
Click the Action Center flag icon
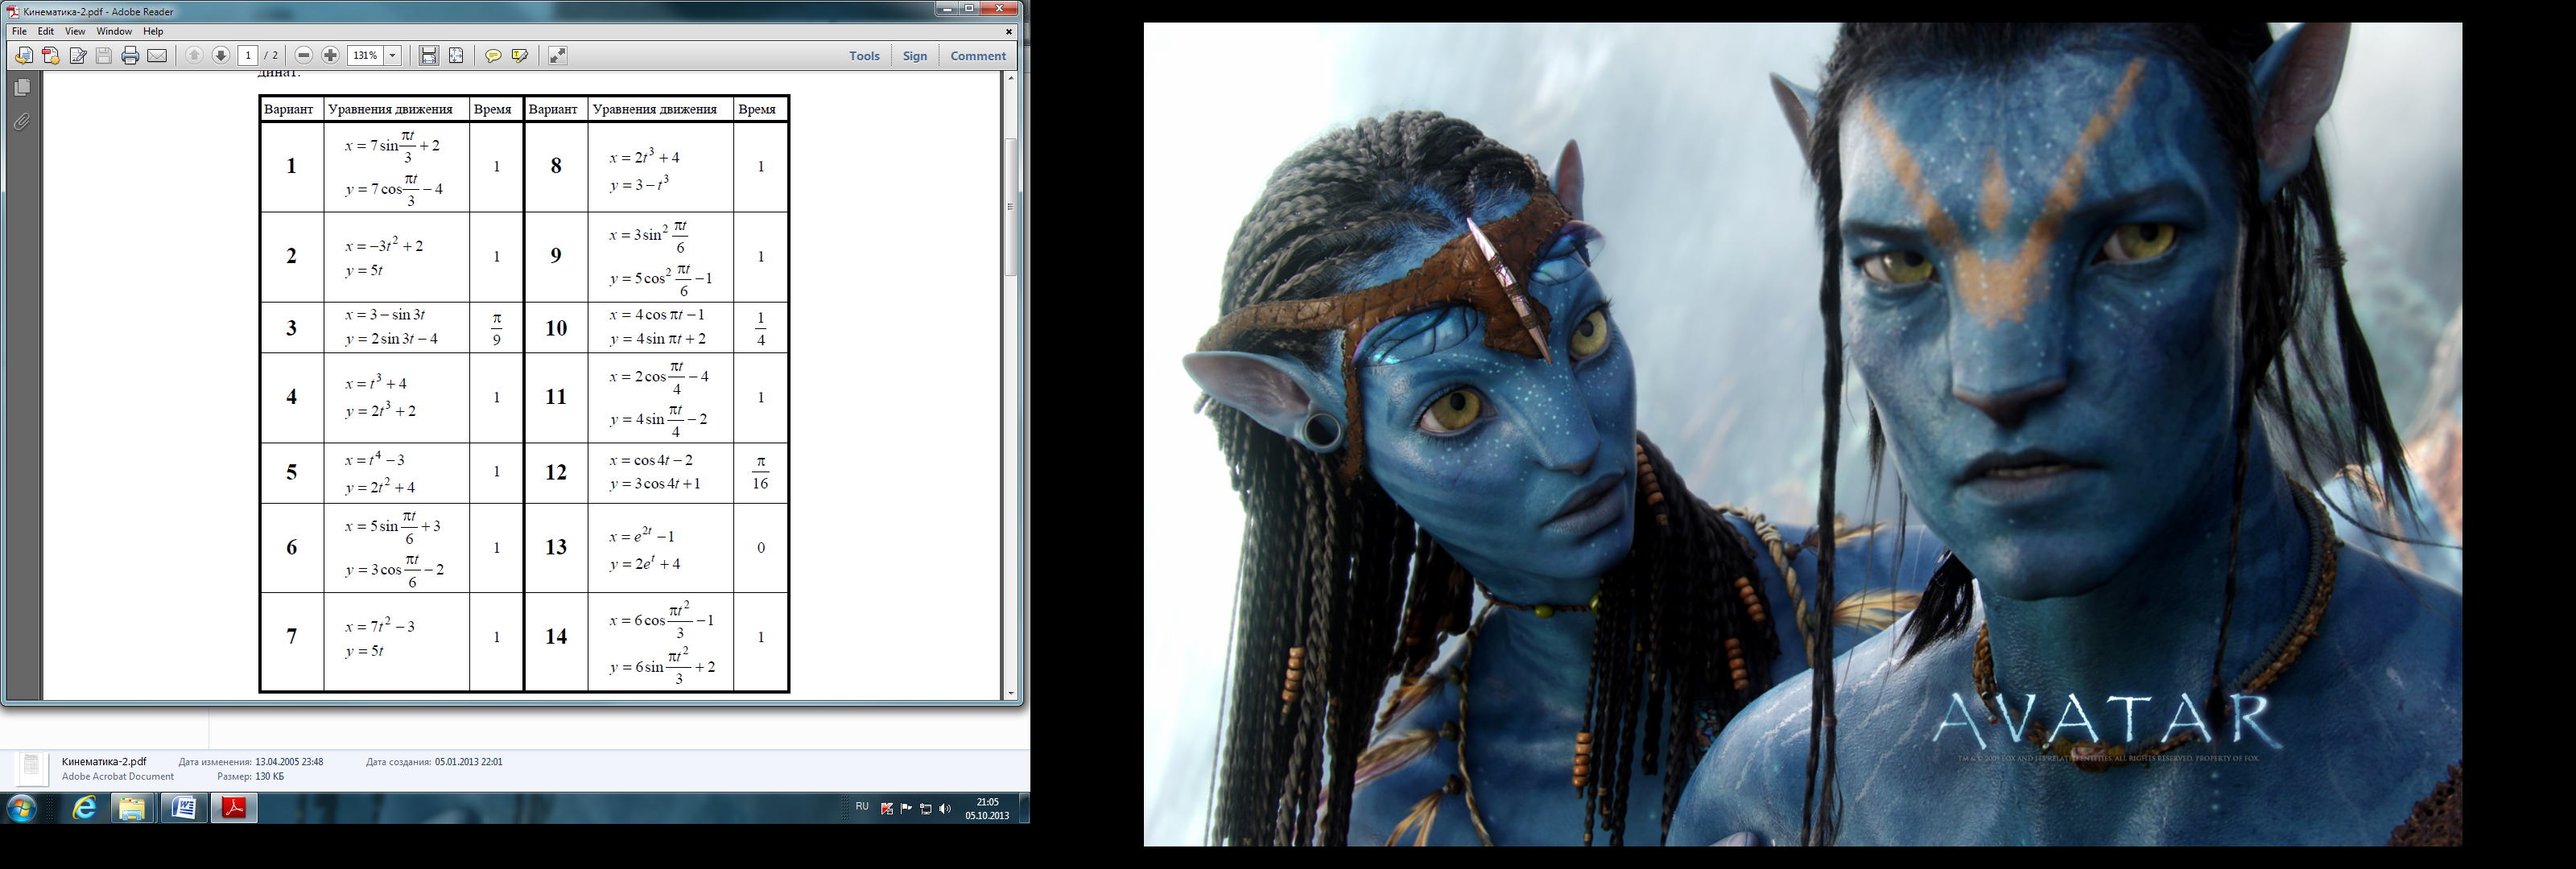pyautogui.click(x=906, y=809)
